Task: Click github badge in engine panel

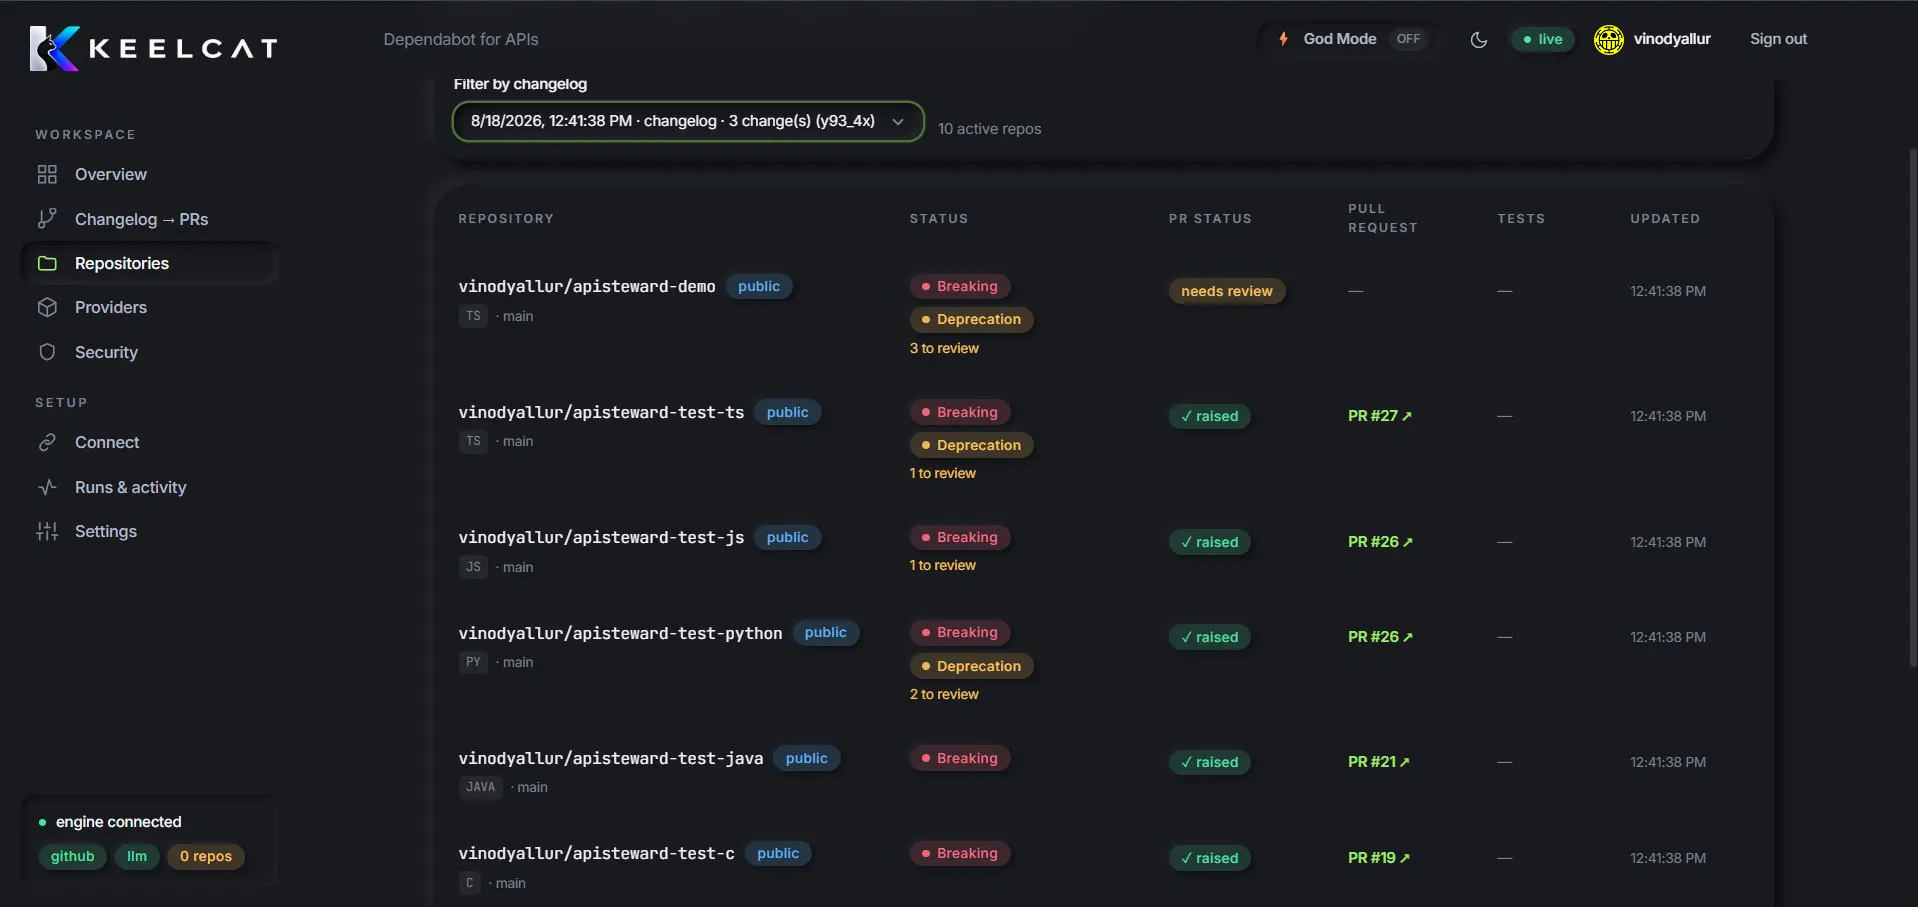Action: tap(73, 857)
